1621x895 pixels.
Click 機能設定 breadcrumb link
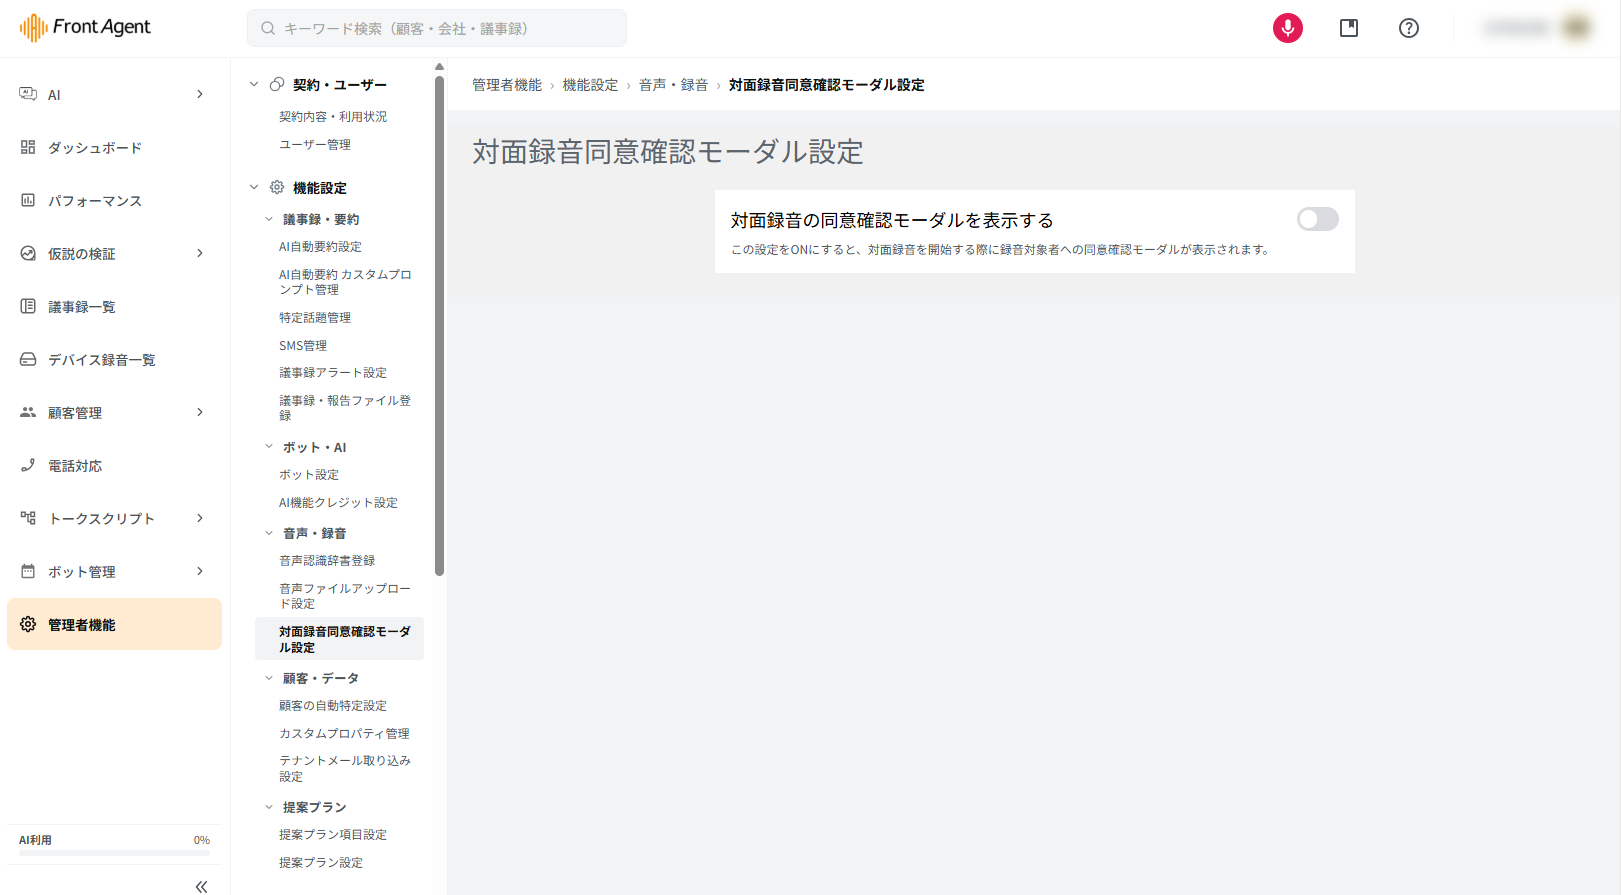coord(590,85)
